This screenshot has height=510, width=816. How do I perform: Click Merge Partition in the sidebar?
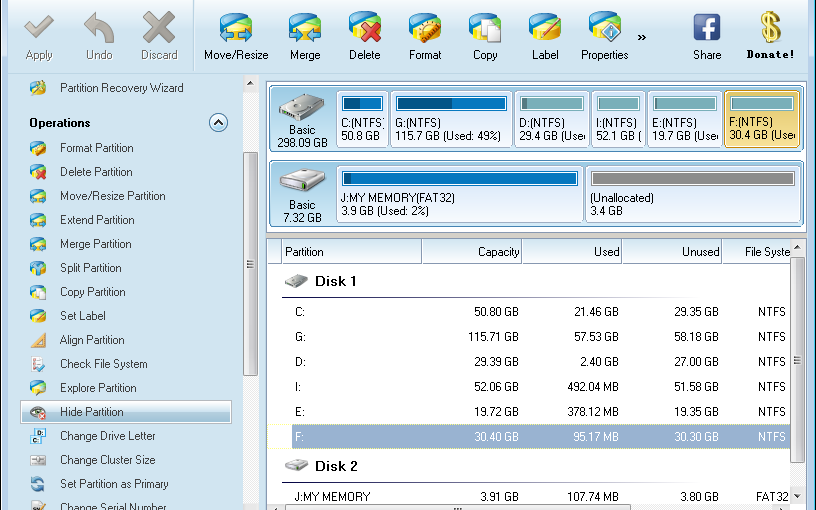[80, 244]
